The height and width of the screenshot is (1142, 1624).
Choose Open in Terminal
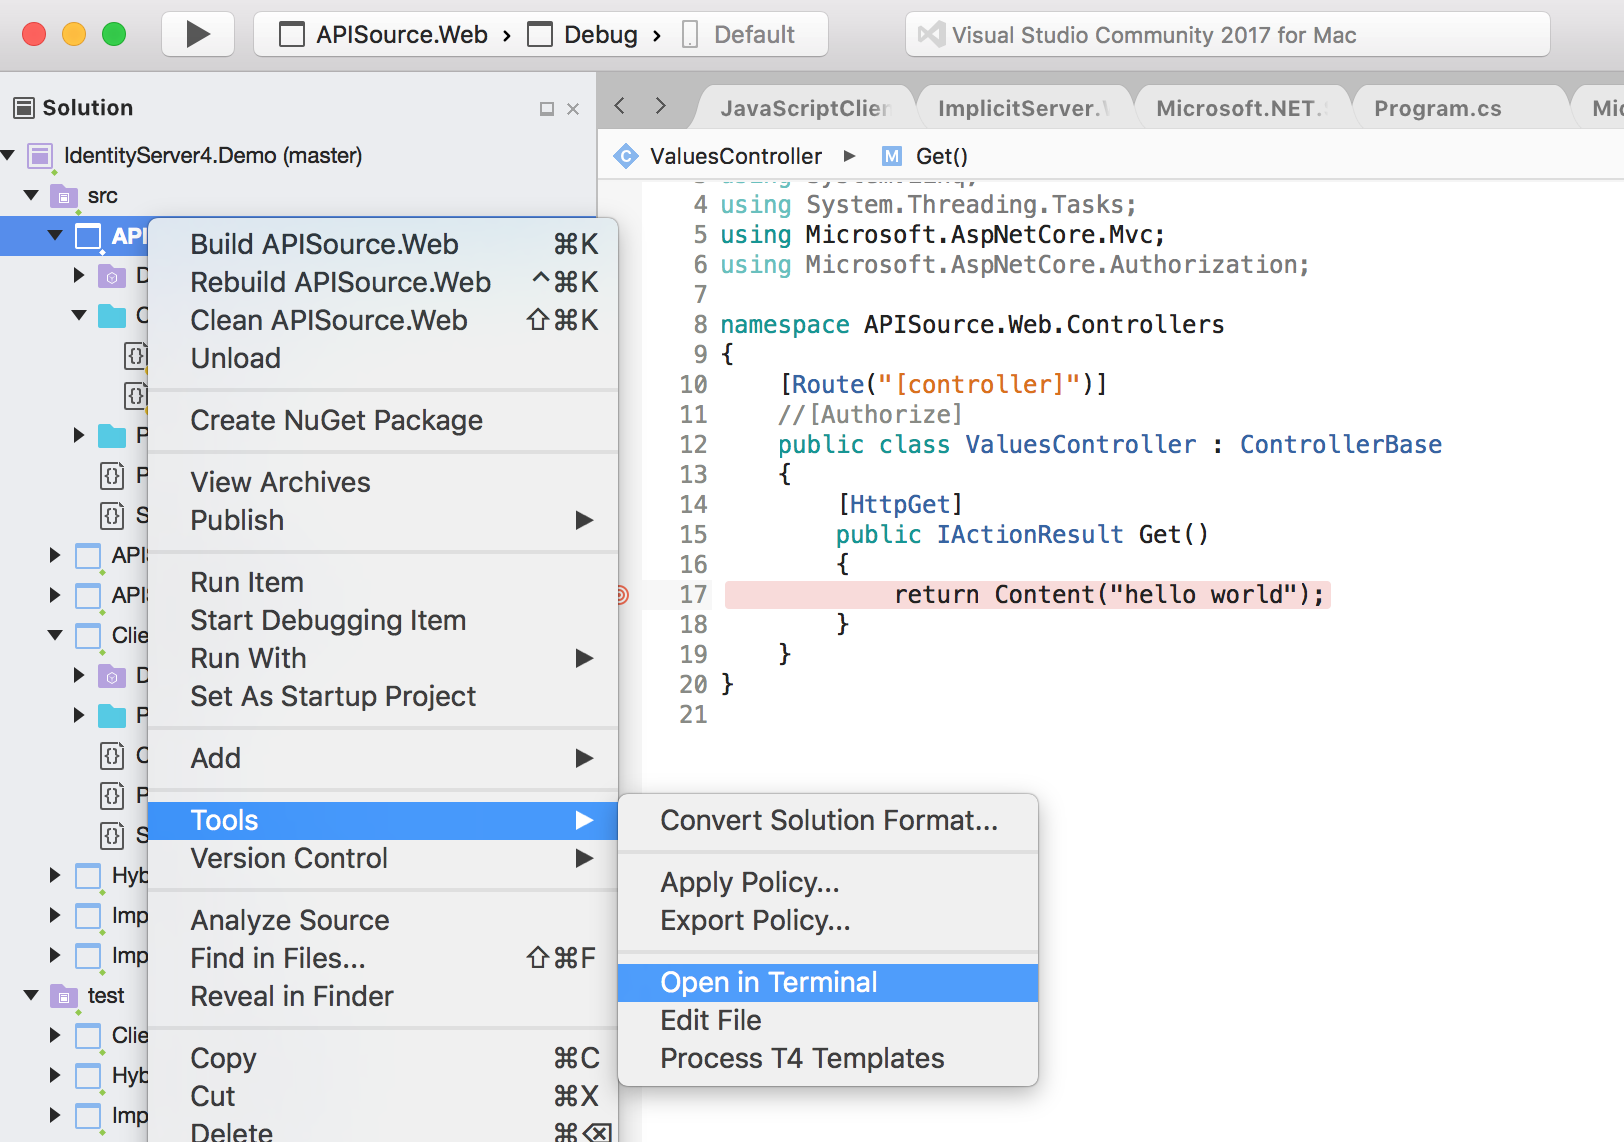coord(828,982)
